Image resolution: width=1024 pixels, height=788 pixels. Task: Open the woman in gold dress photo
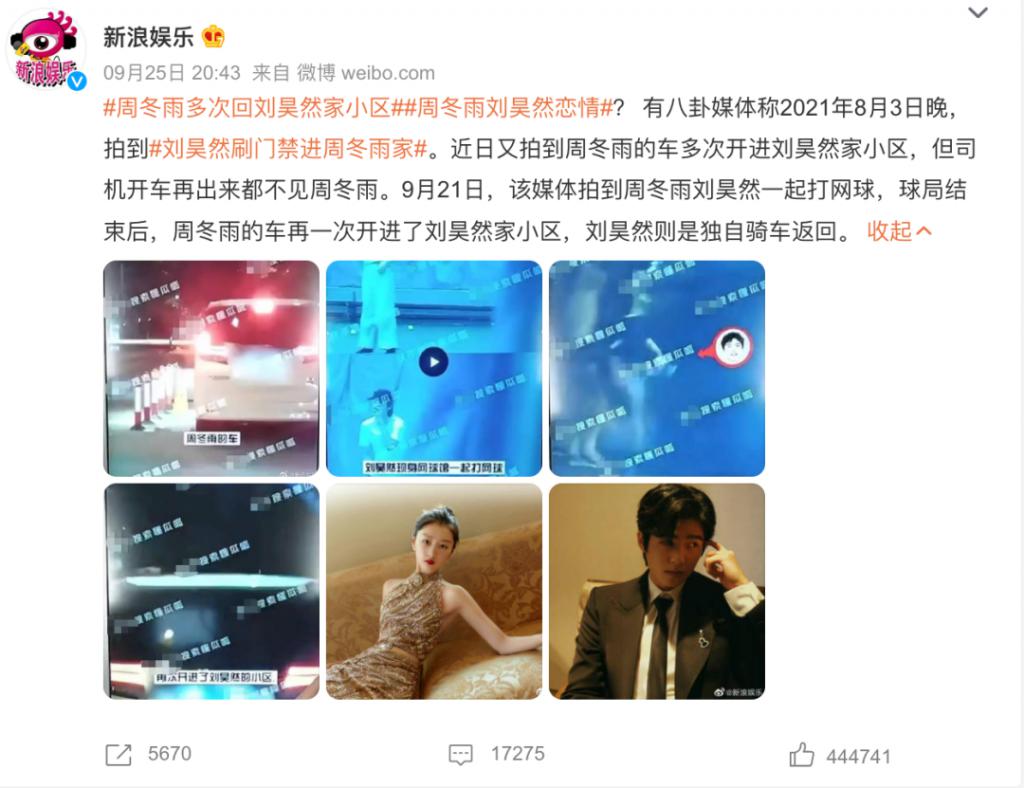pyautogui.click(x=434, y=591)
